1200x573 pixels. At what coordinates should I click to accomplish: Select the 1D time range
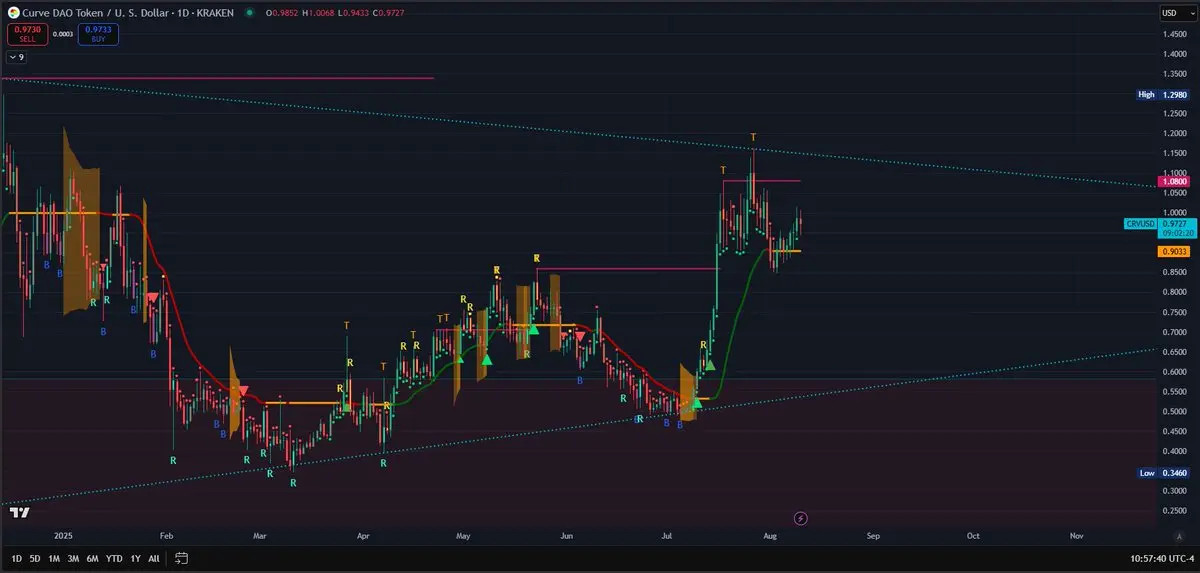tap(16, 558)
